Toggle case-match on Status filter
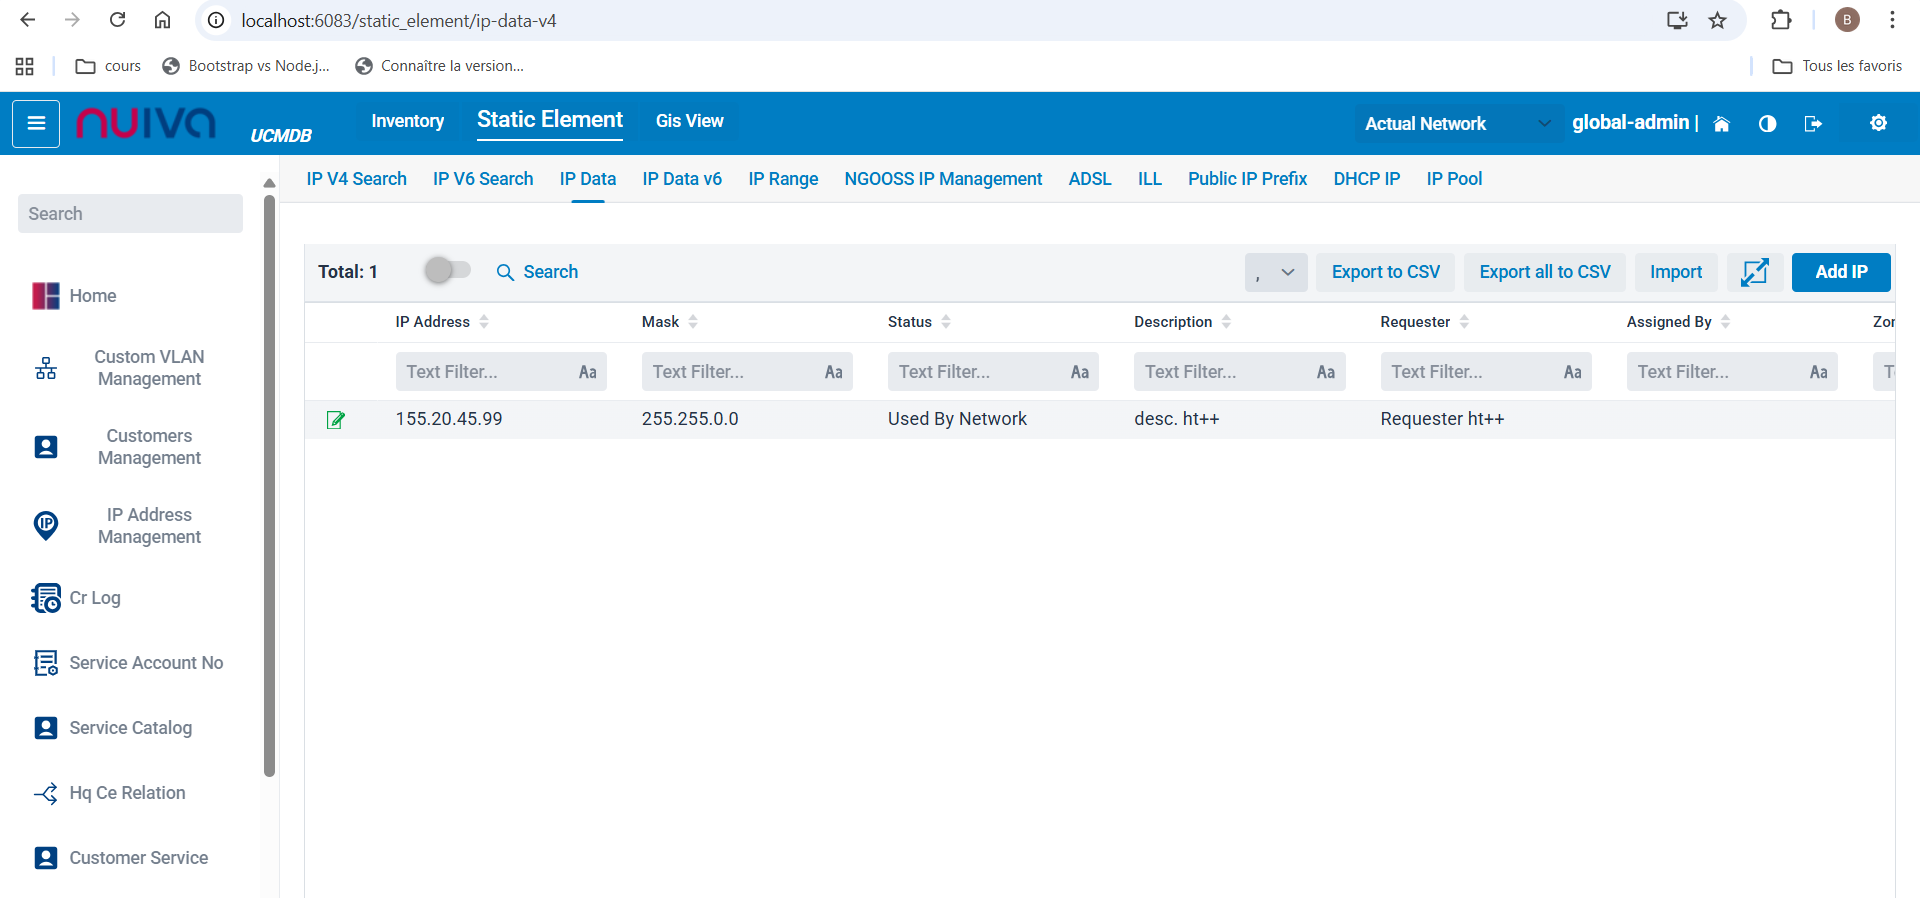The image size is (1920, 898). 1079,372
